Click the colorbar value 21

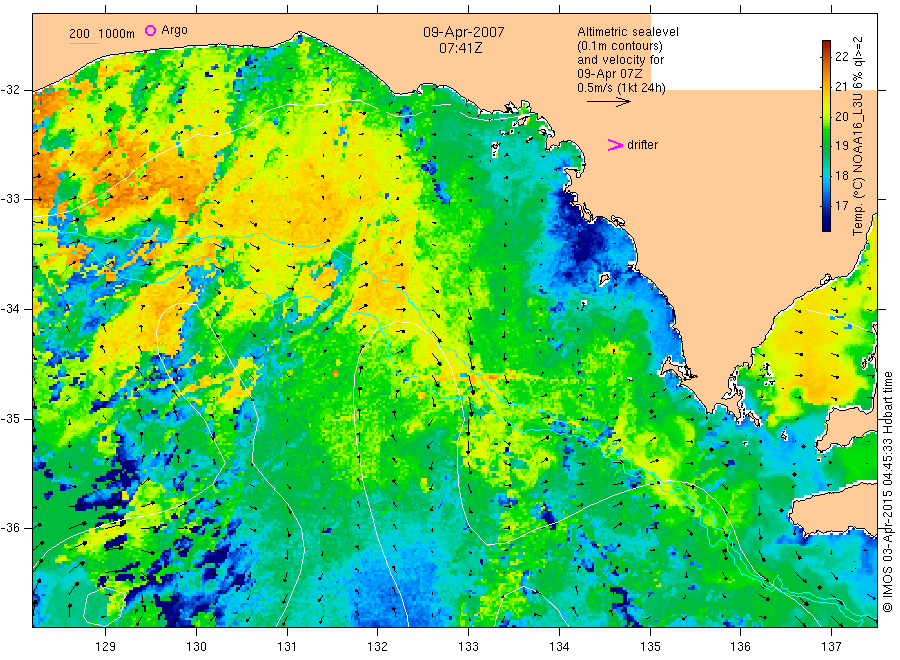(841, 87)
